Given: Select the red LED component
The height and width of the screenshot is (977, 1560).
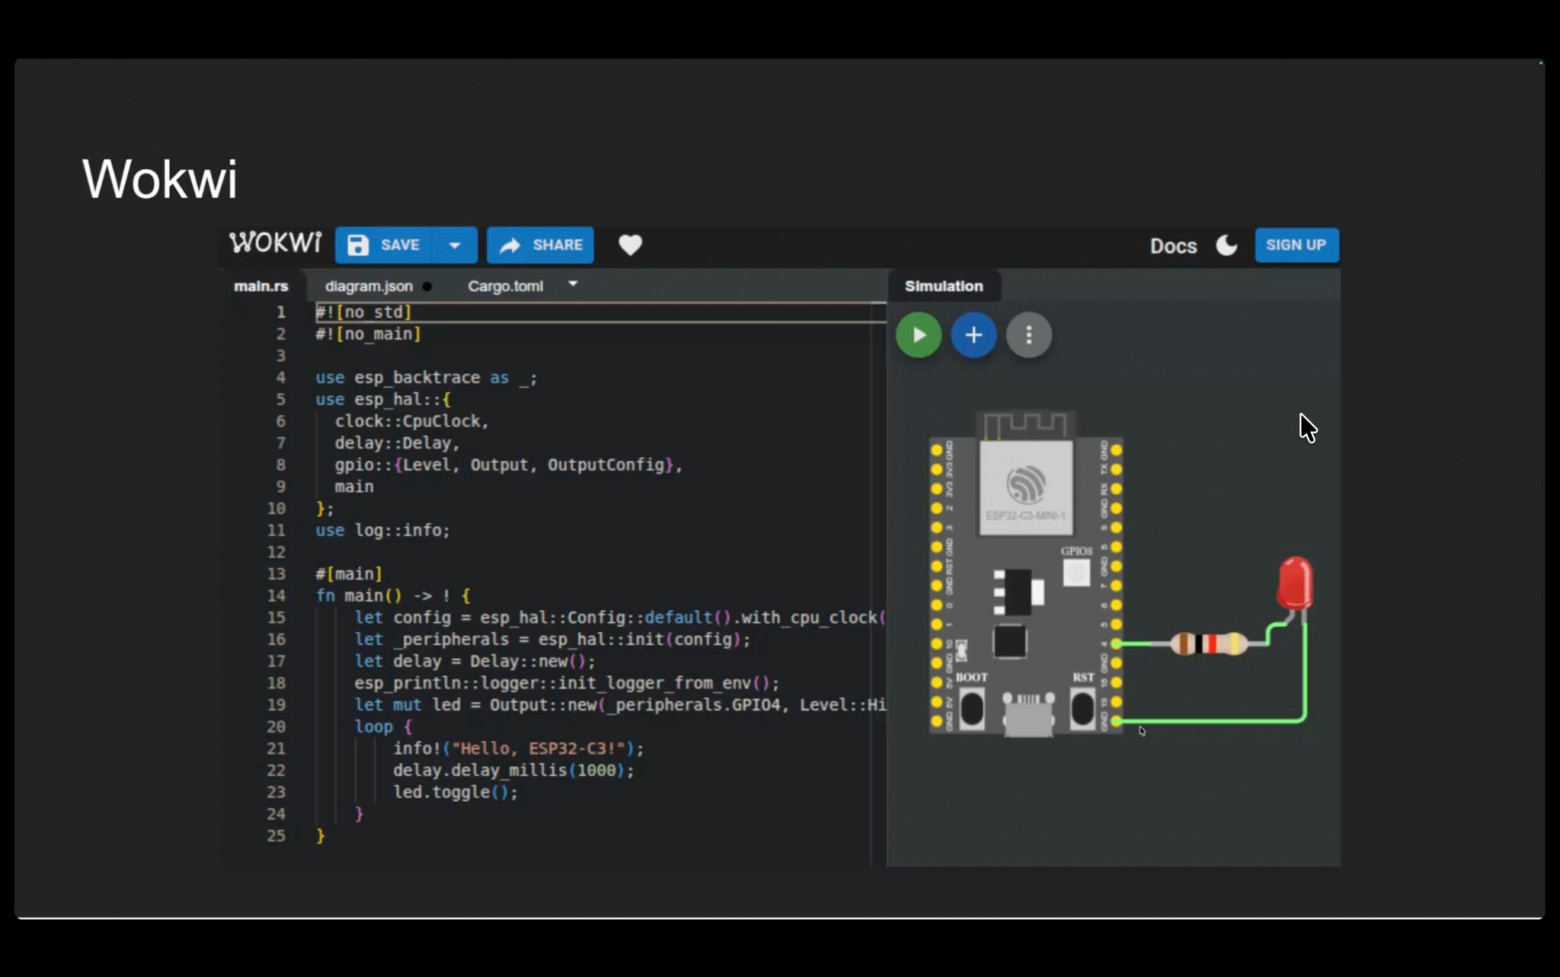Looking at the screenshot, I should coord(1295,584).
